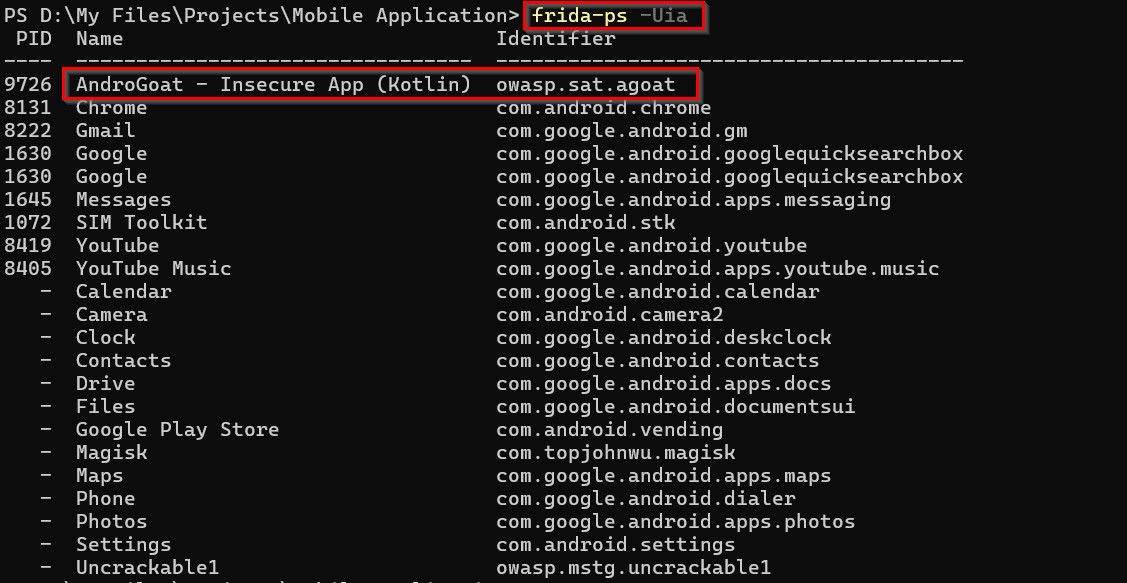Click the Calendar app name

123,292
